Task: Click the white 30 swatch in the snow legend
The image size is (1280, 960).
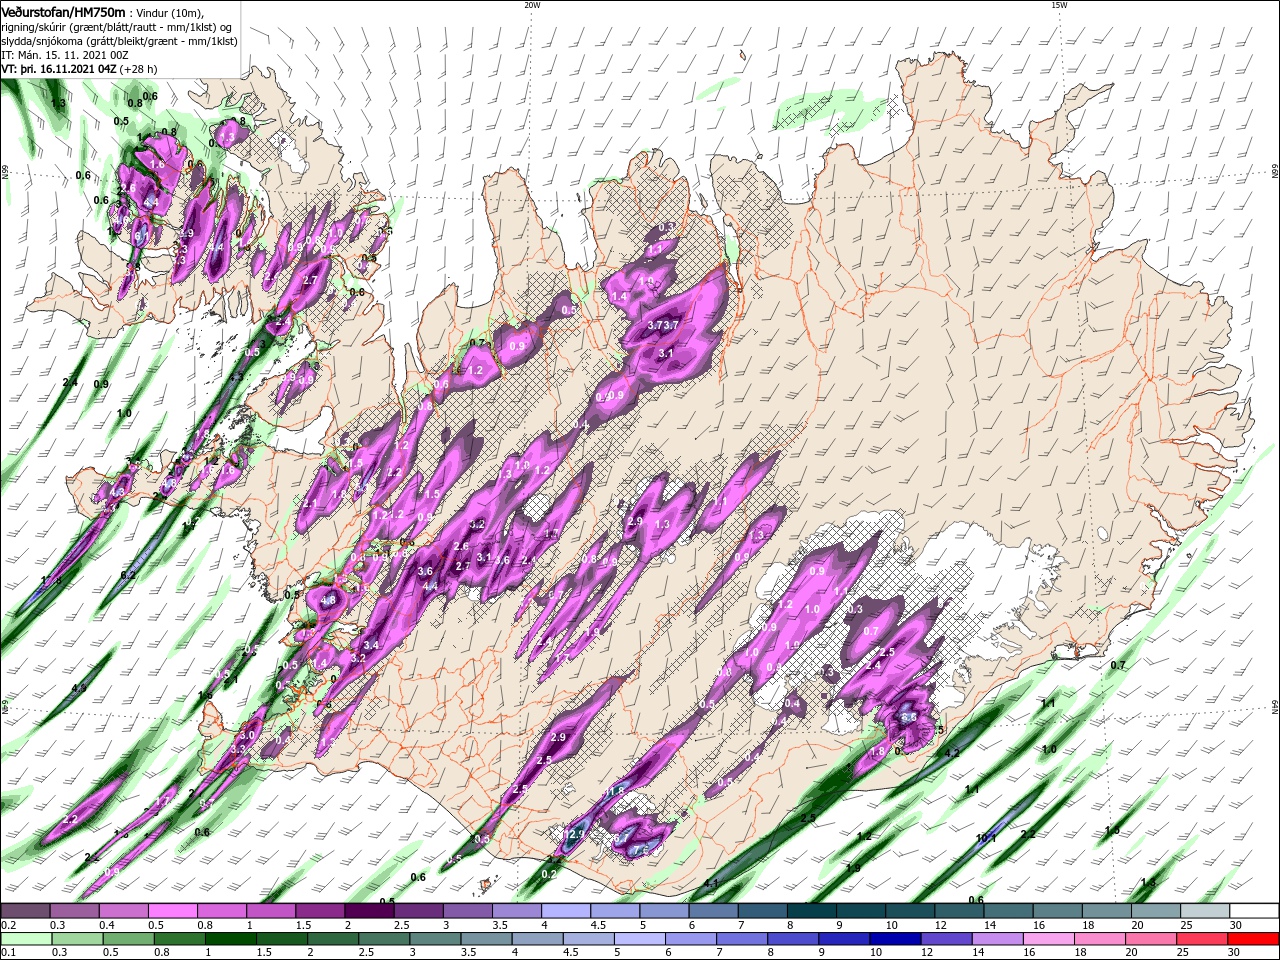Action: (1254, 911)
